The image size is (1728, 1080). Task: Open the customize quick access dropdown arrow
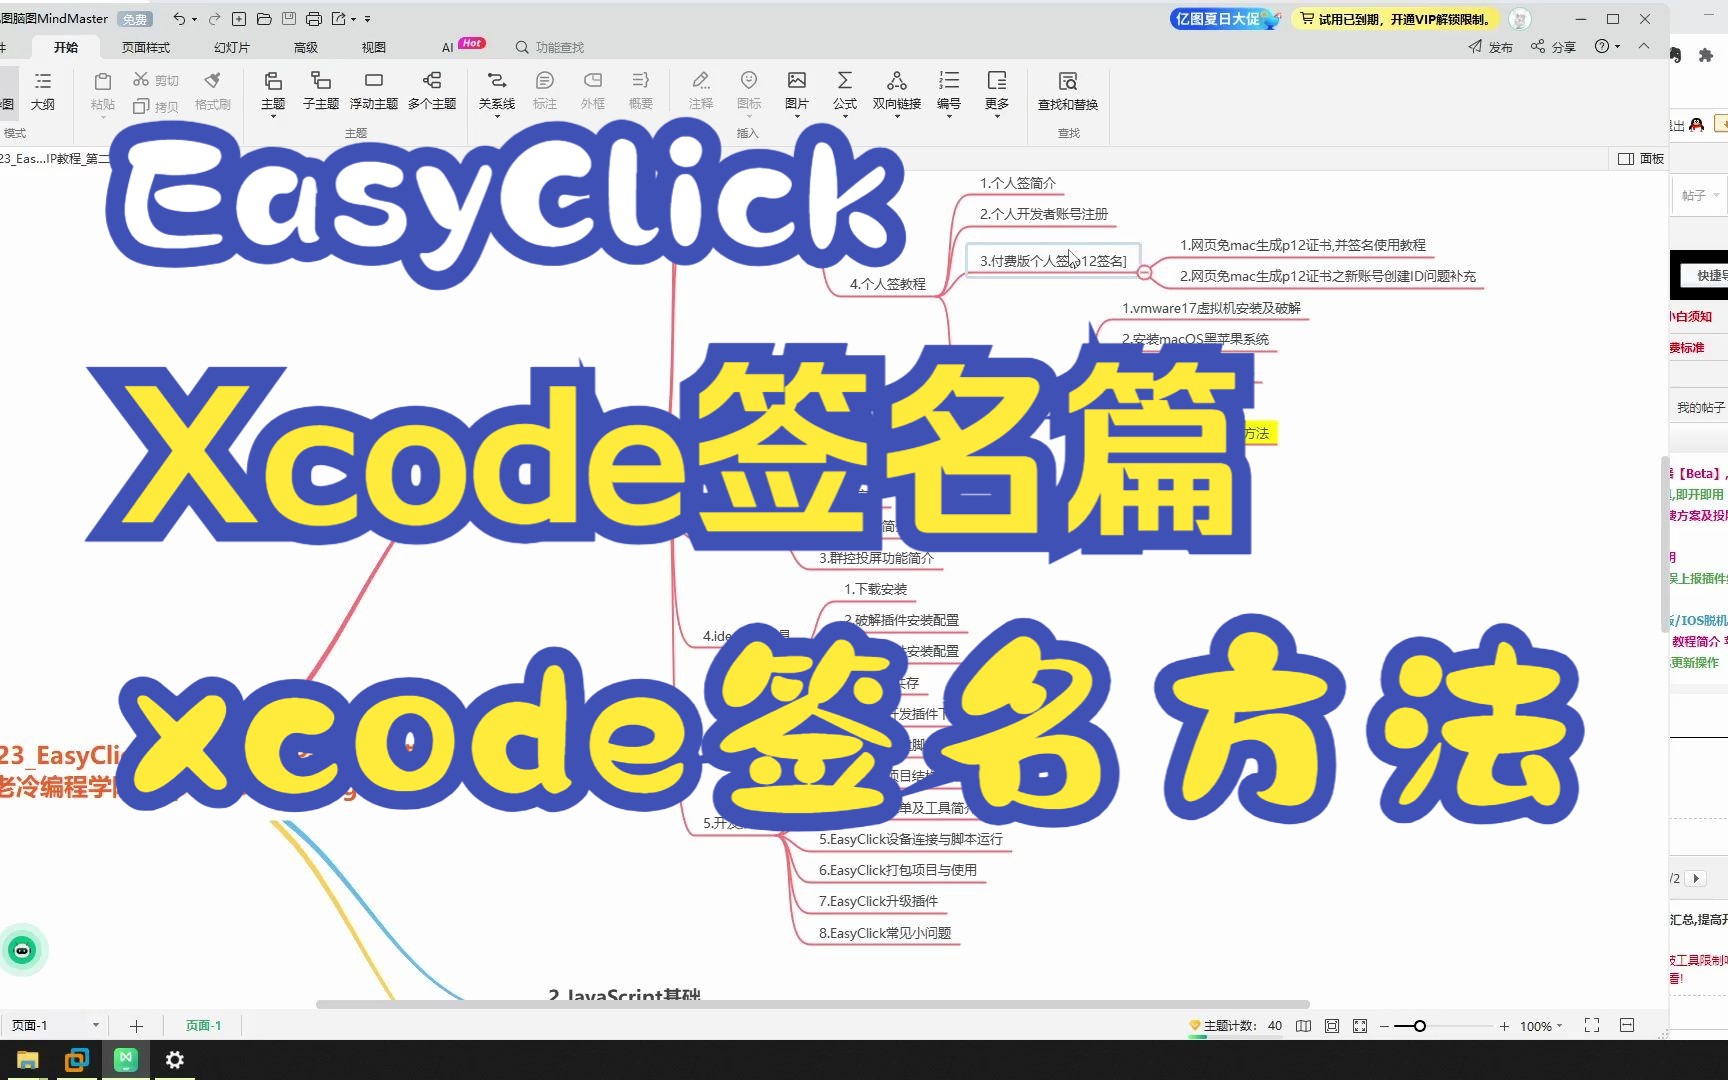click(367, 19)
